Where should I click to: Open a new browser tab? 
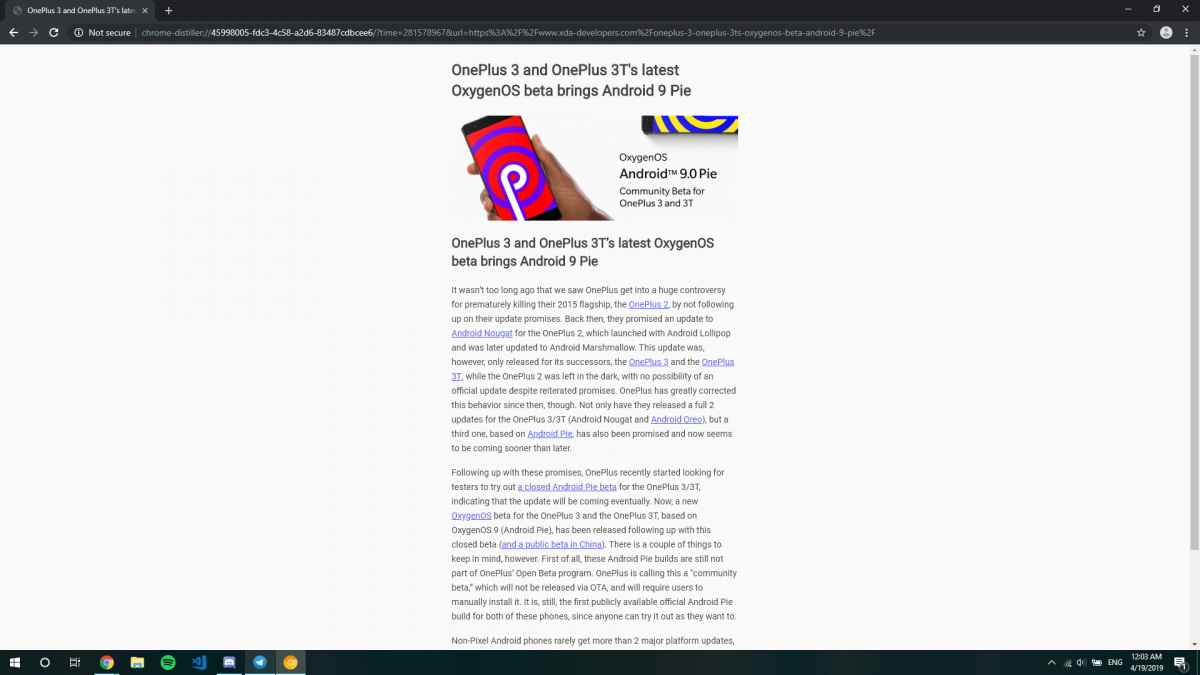click(168, 10)
